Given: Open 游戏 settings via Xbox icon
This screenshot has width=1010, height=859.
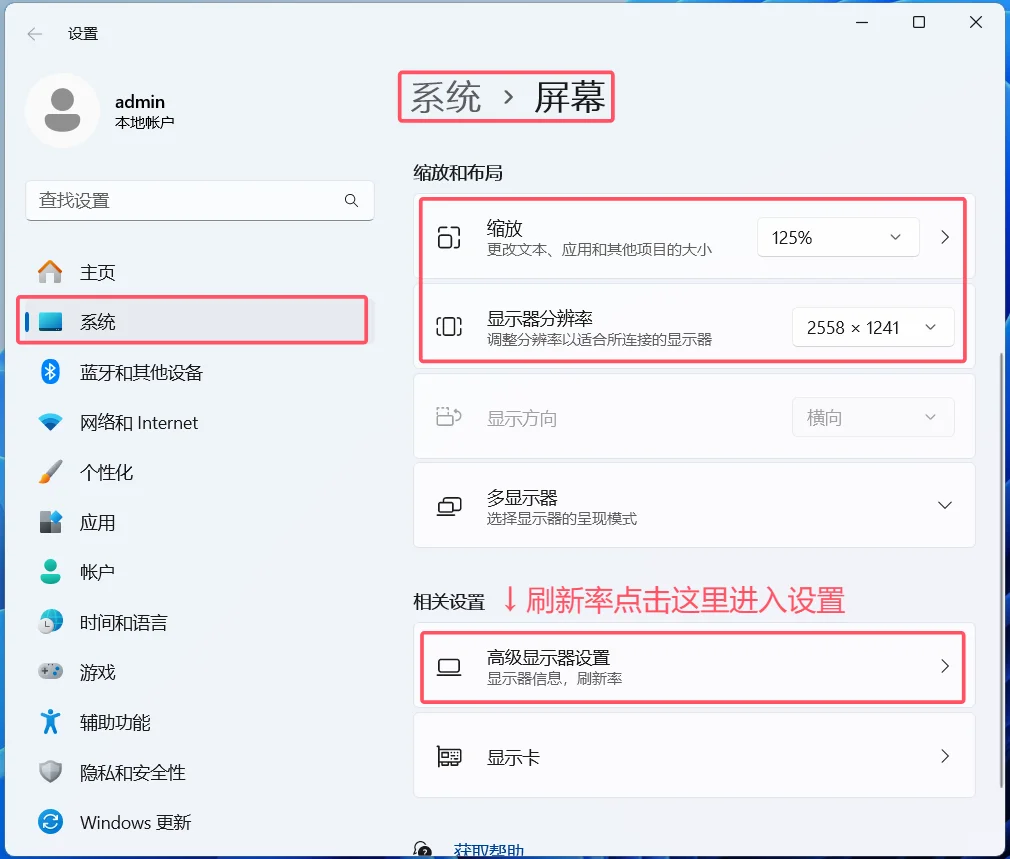Looking at the screenshot, I should [x=49, y=672].
